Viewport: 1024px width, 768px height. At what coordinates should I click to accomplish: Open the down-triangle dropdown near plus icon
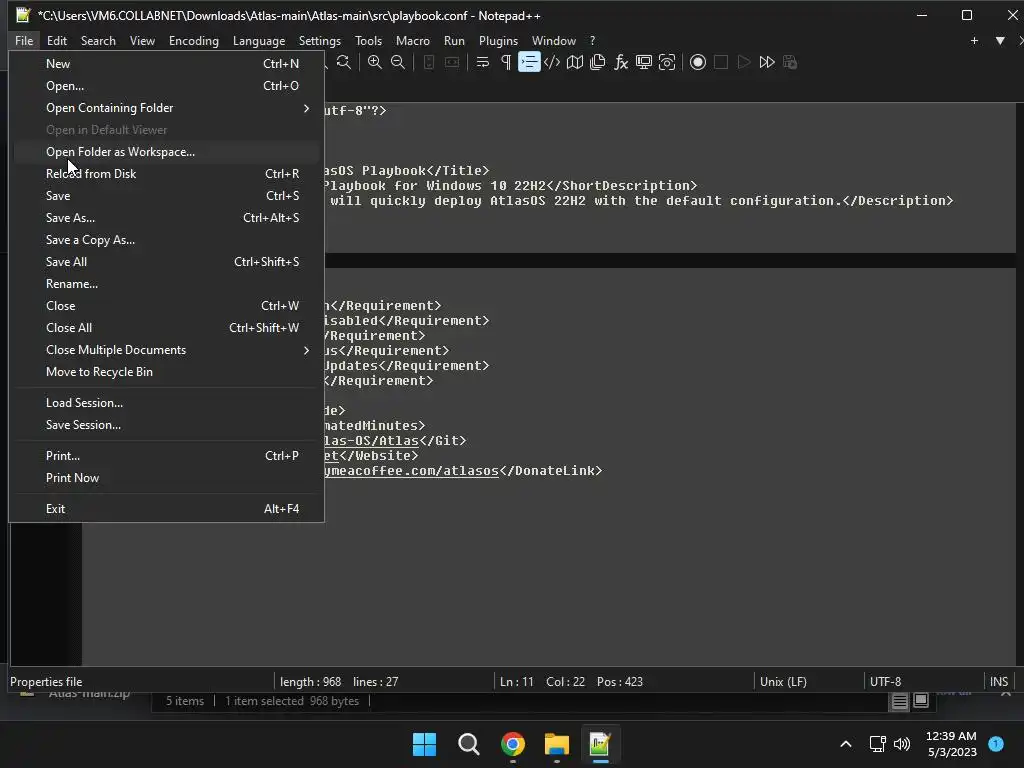(1000, 40)
